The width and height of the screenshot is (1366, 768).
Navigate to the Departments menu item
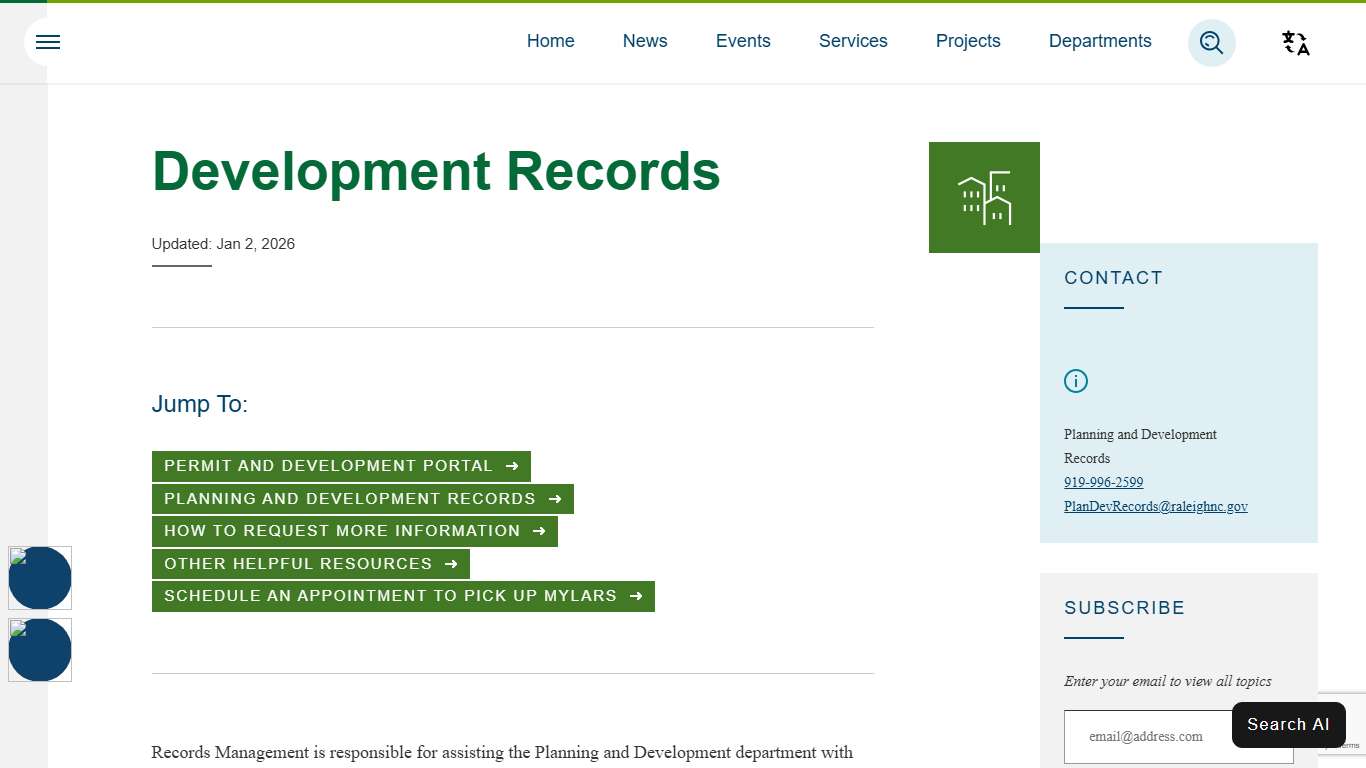click(x=1100, y=41)
